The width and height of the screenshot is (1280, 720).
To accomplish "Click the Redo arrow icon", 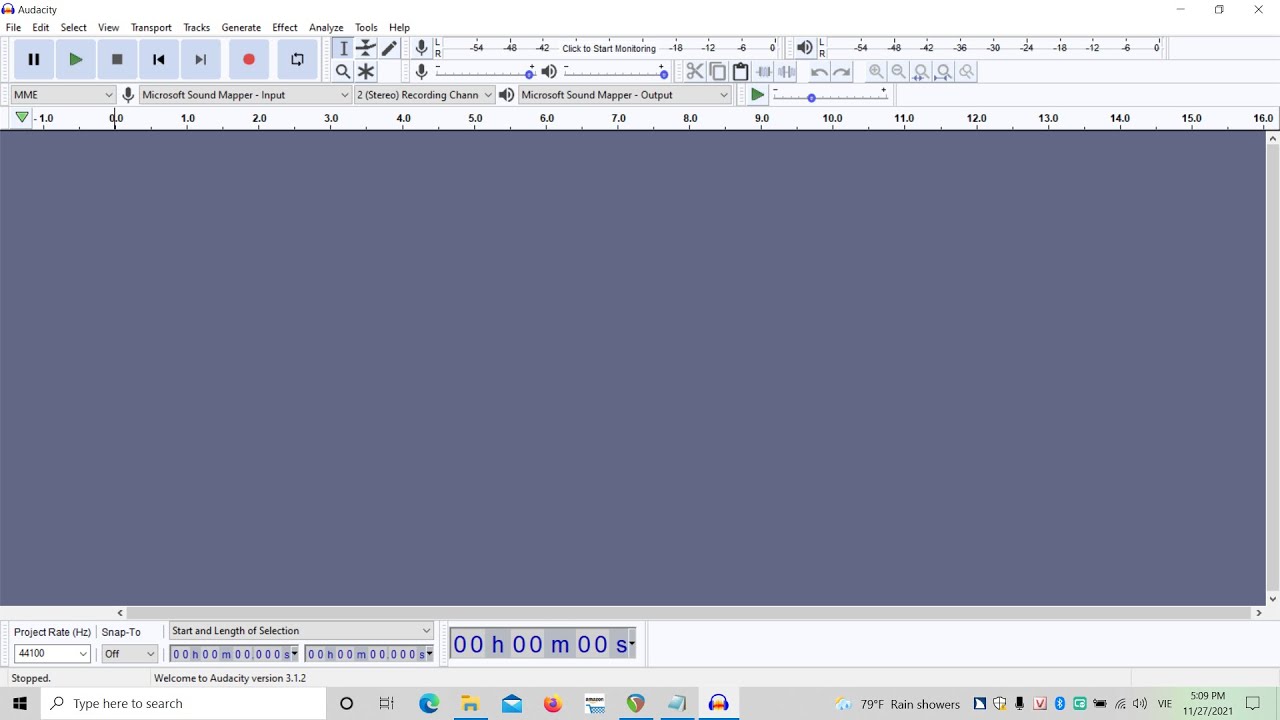I will tap(842, 72).
